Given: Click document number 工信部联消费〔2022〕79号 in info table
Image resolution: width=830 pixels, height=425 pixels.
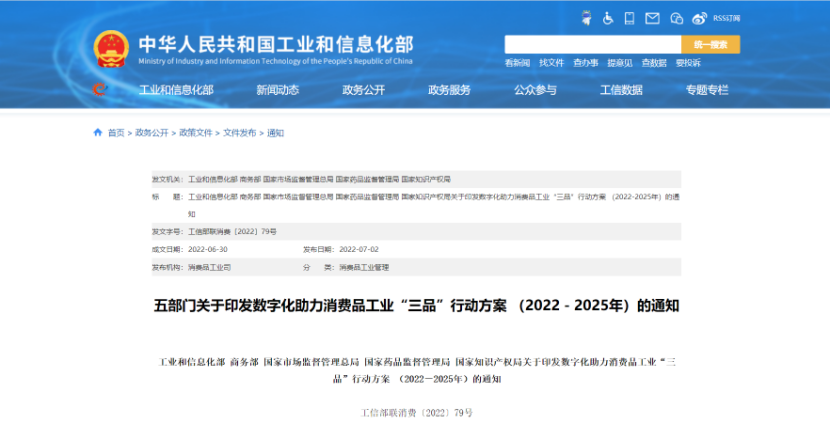Looking at the screenshot, I should pyautogui.click(x=232, y=232).
